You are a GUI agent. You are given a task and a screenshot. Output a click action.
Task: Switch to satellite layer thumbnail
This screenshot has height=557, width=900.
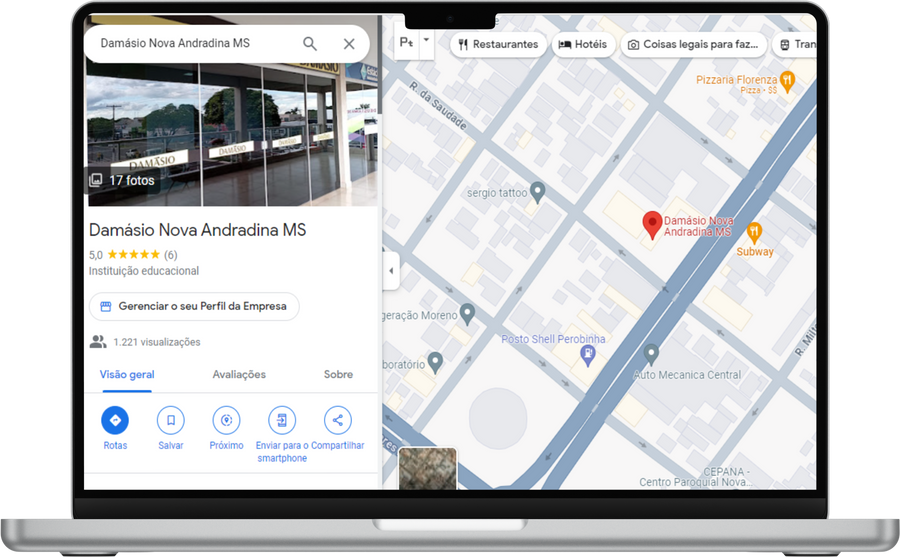point(428,469)
